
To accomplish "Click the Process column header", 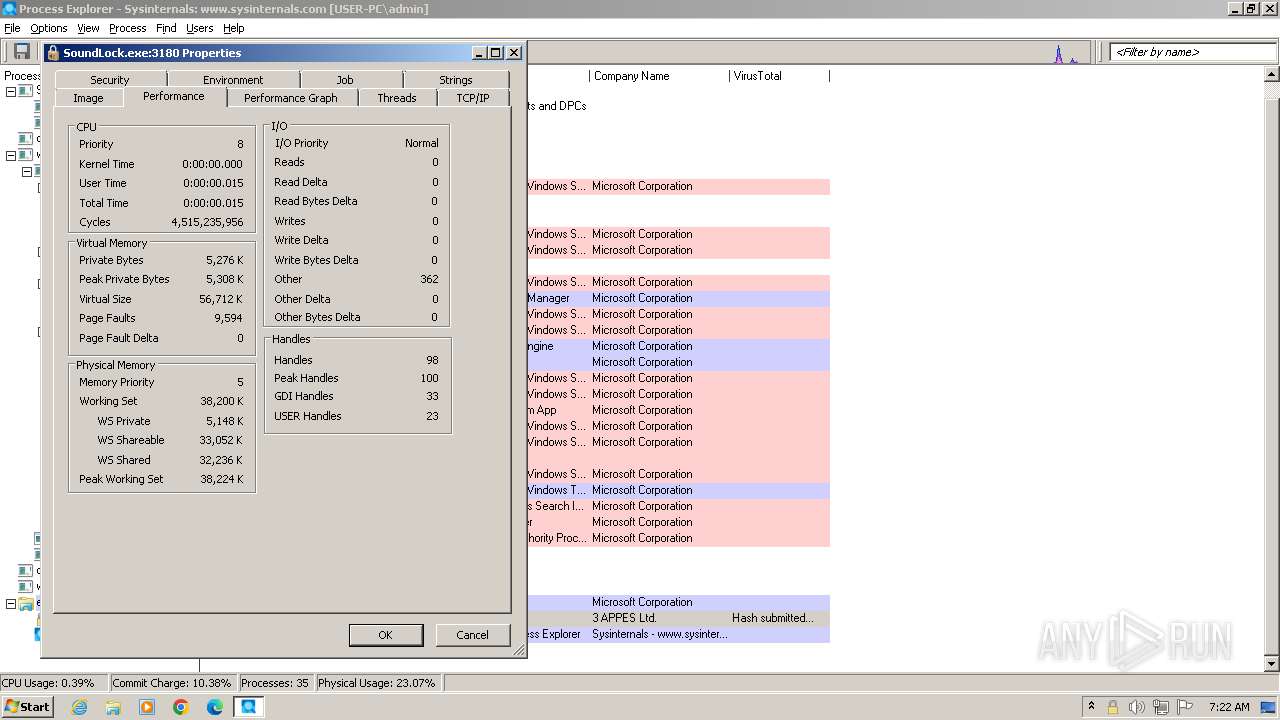I will click(x=21, y=76).
